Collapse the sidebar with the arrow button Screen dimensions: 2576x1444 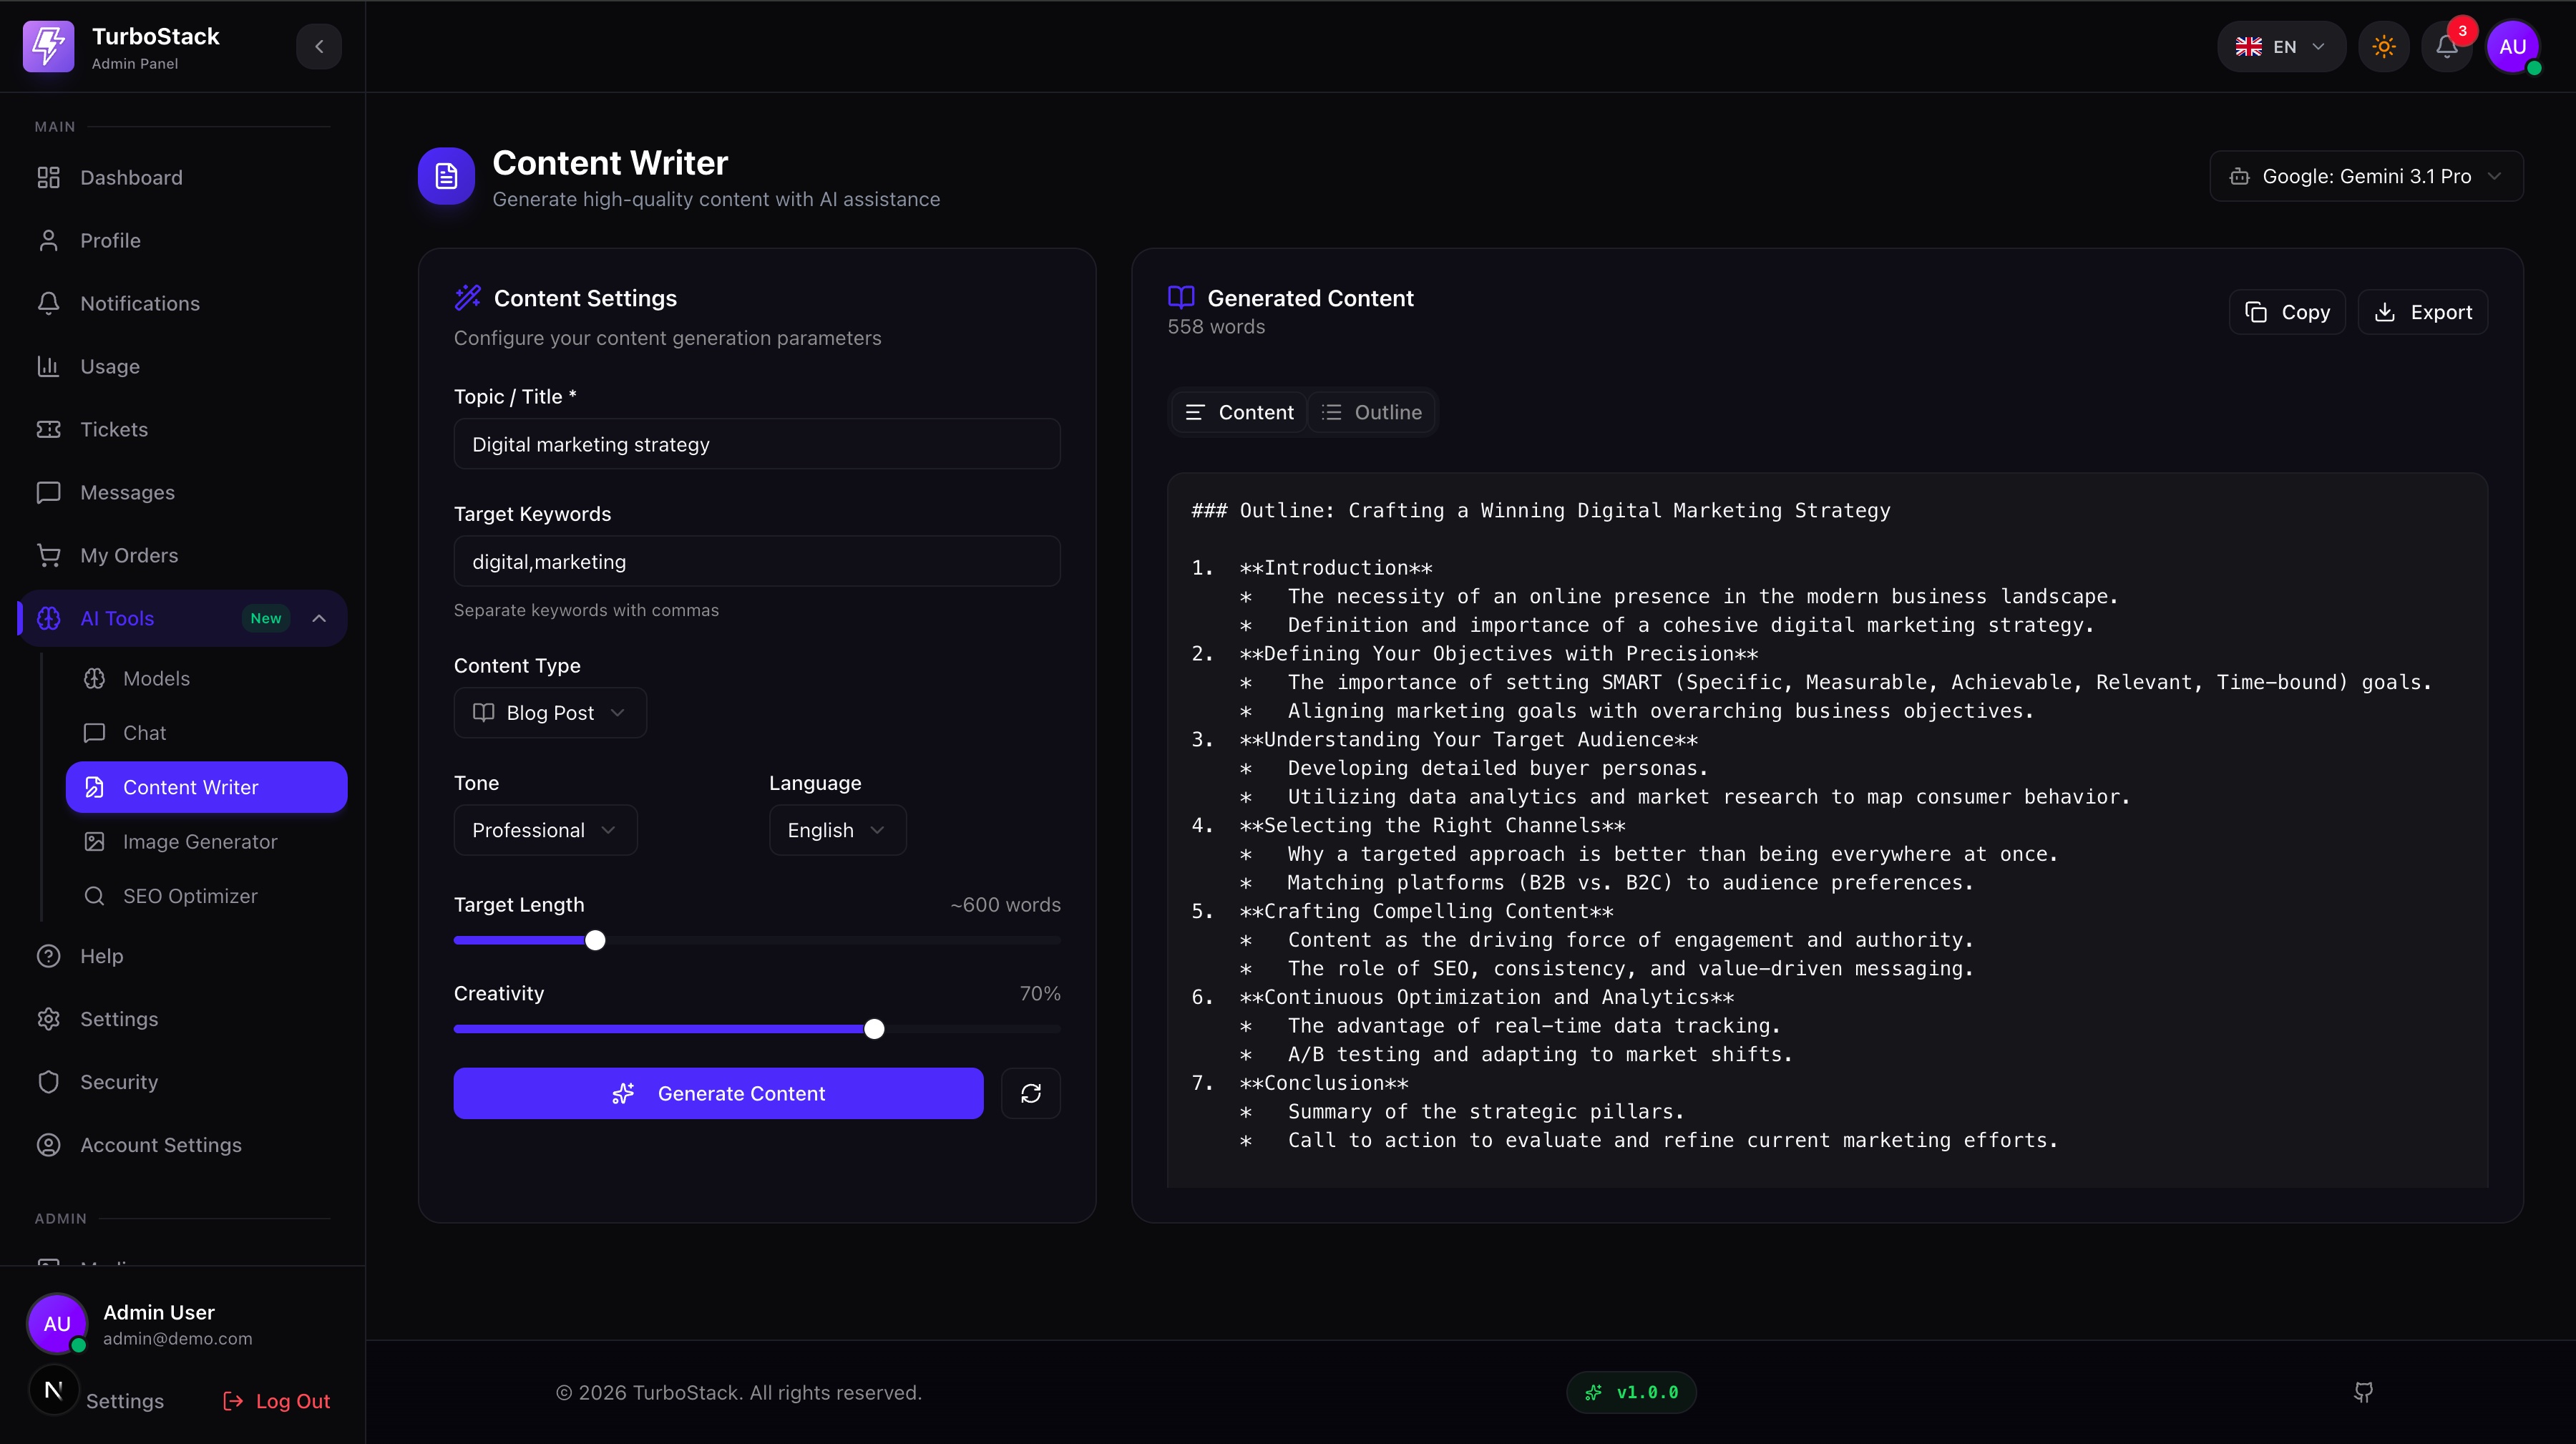[x=319, y=47]
